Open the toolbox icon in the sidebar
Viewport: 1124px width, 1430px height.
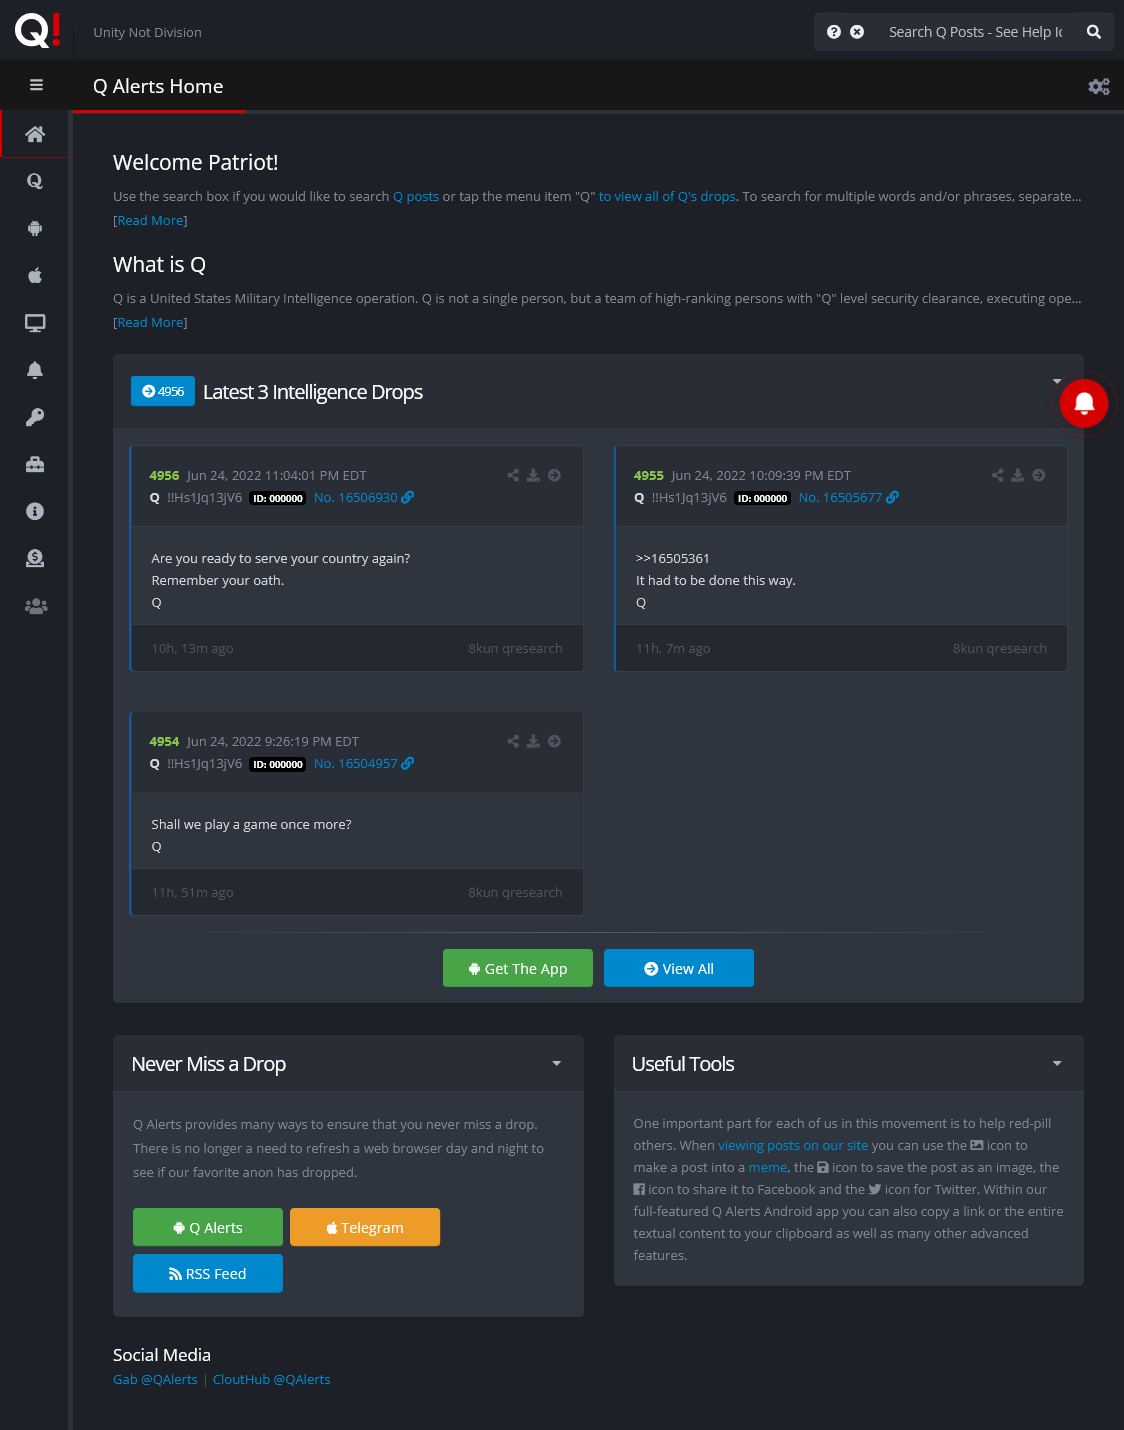pos(35,464)
